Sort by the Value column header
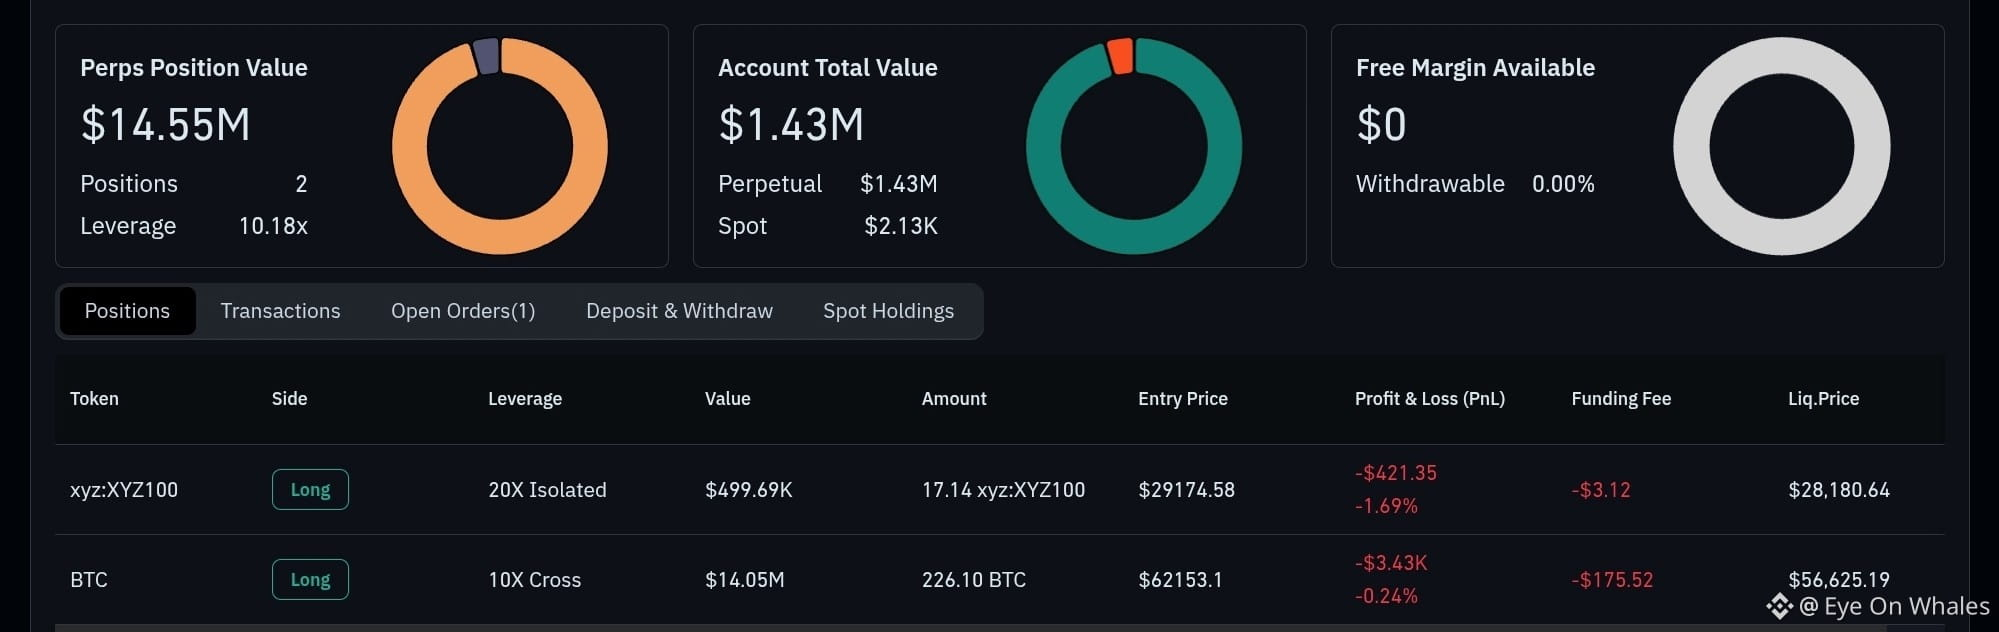Viewport: 1999px width, 632px height. click(x=727, y=398)
